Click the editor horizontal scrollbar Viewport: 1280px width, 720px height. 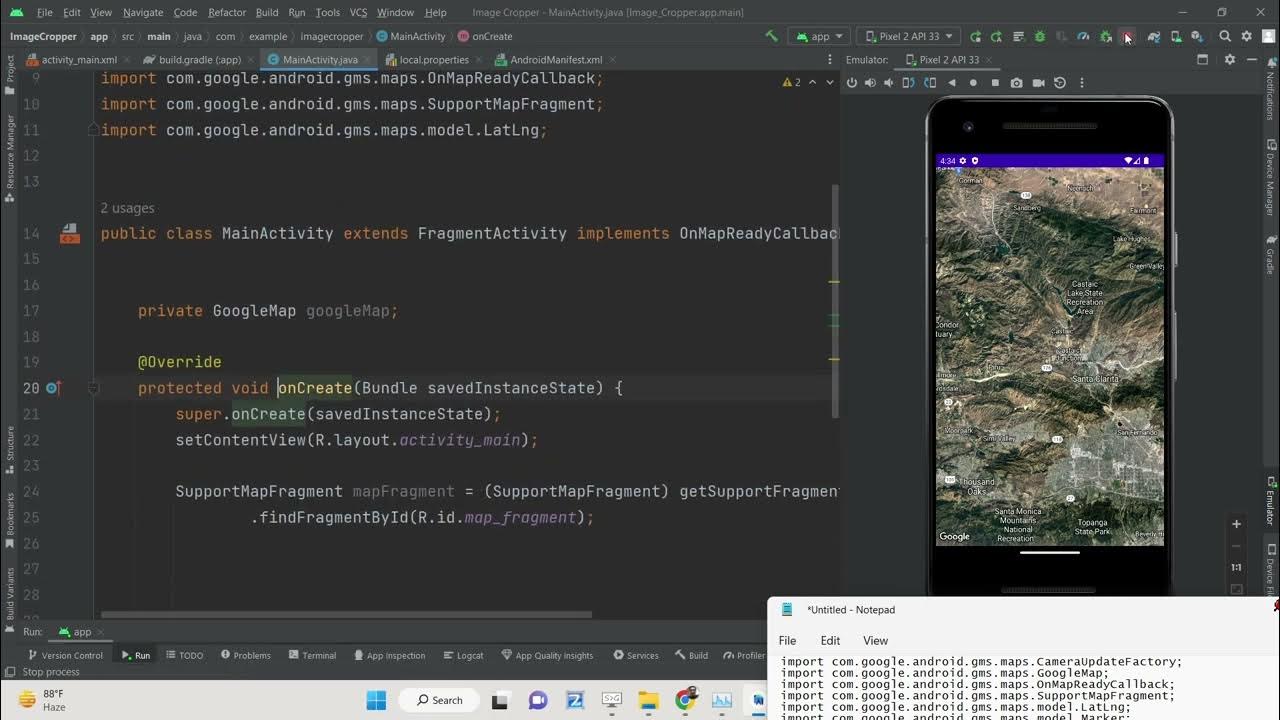pos(346,615)
